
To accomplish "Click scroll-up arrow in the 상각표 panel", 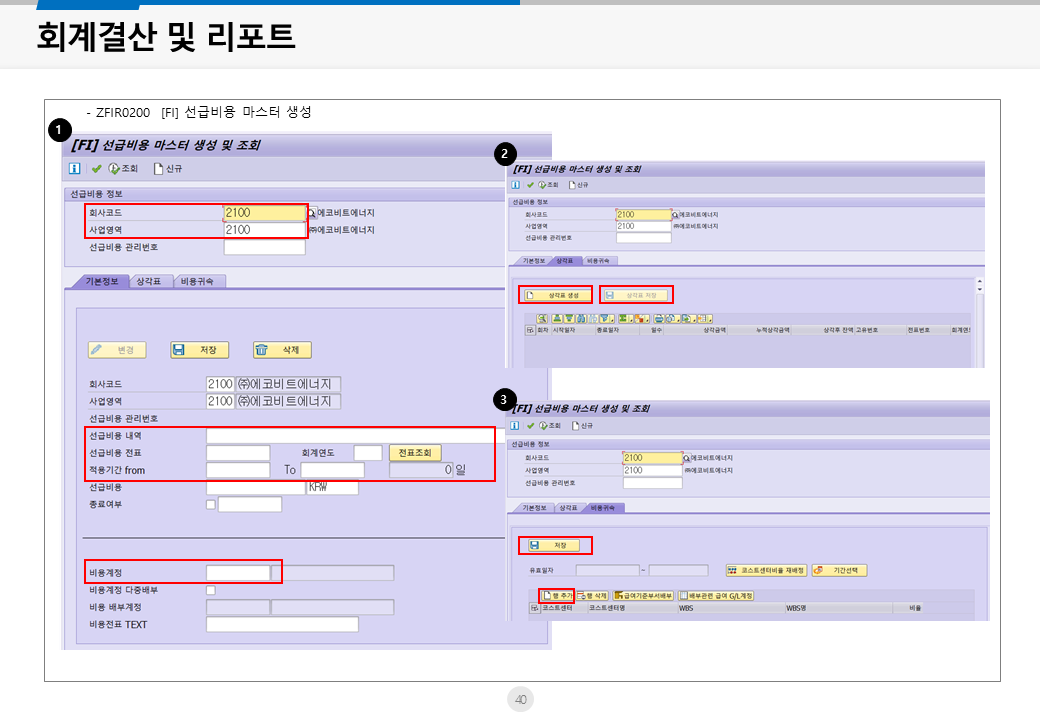I will [x=980, y=282].
